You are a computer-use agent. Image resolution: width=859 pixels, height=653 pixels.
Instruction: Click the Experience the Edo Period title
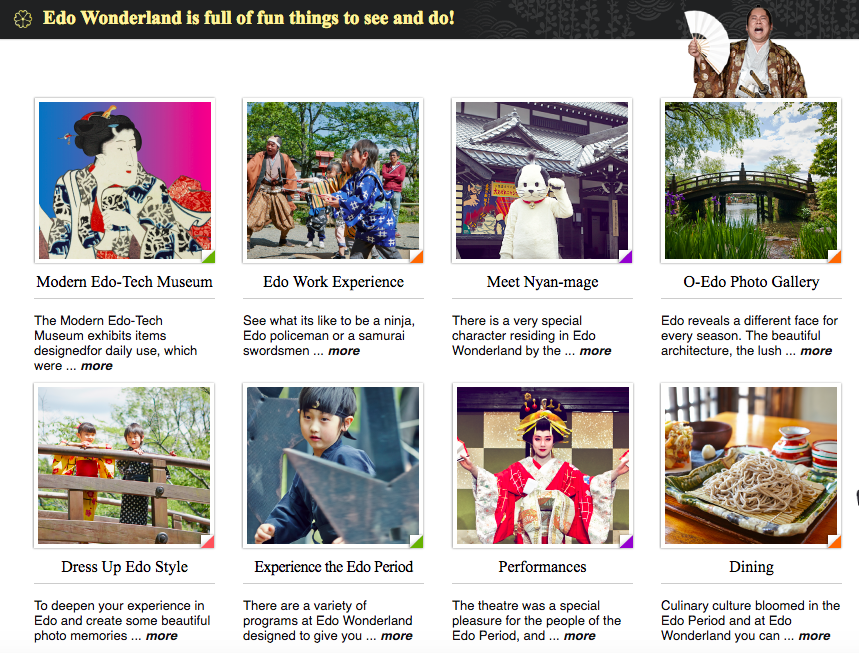(x=333, y=566)
